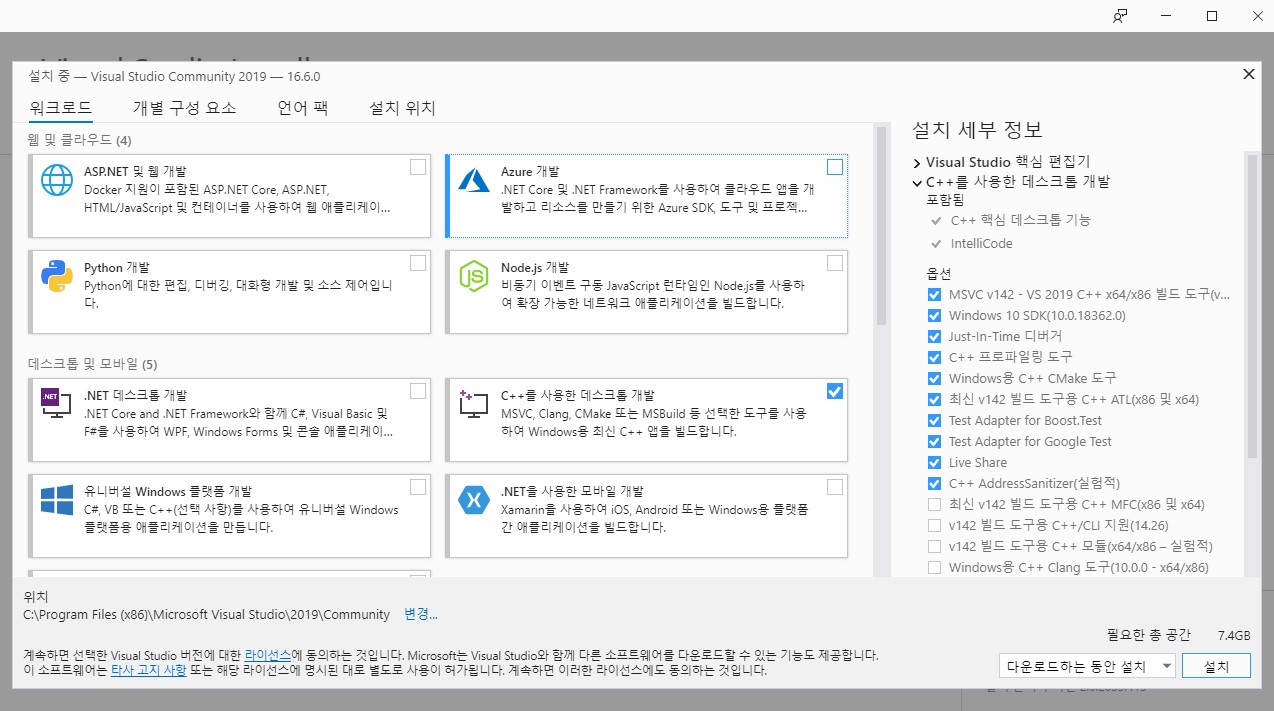This screenshot has width=1274, height=711.
Task: Open the third-party notices link
Action: point(148,670)
